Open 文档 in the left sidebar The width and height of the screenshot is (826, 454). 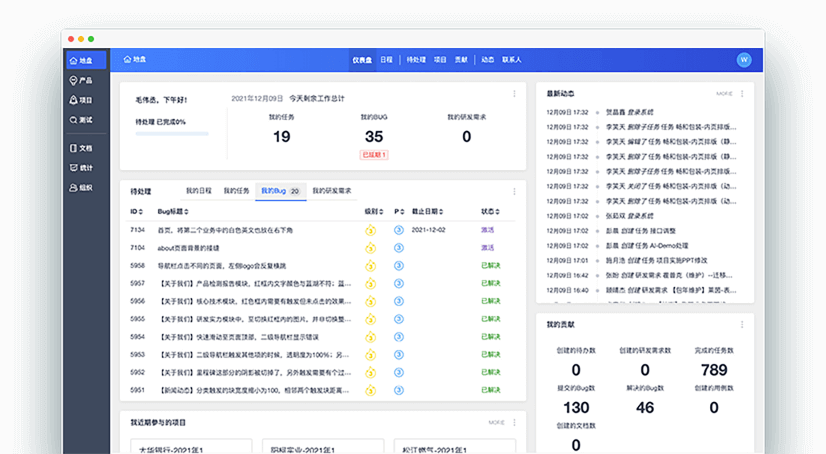pyautogui.click(x=81, y=148)
